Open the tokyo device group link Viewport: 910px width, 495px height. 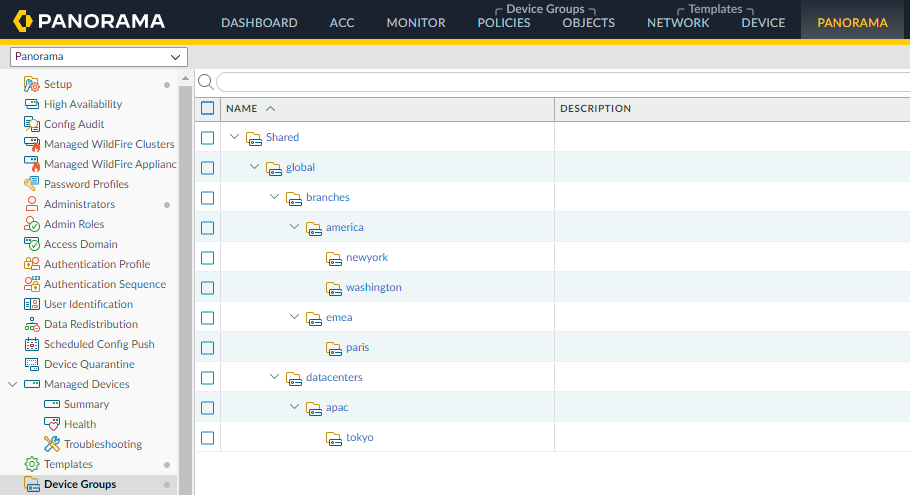click(x=359, y=437)
